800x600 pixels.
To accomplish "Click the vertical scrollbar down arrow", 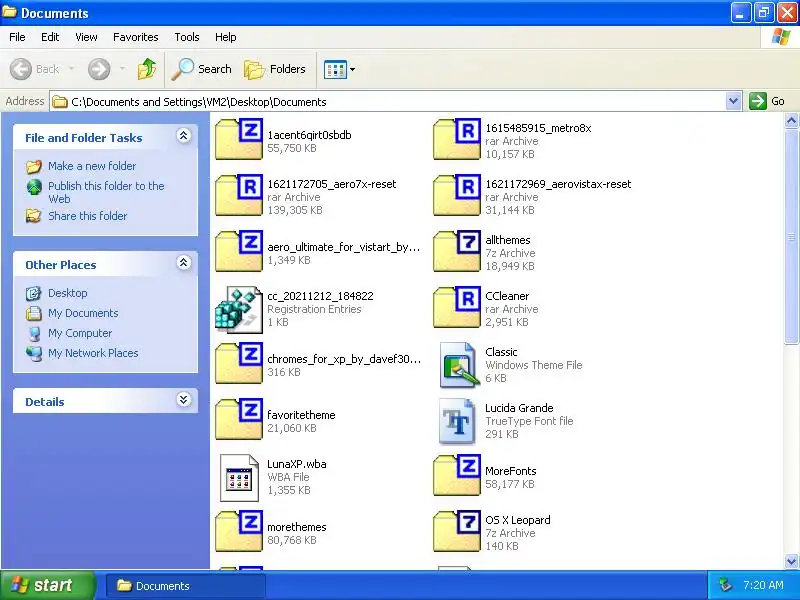I will (791, 561).
